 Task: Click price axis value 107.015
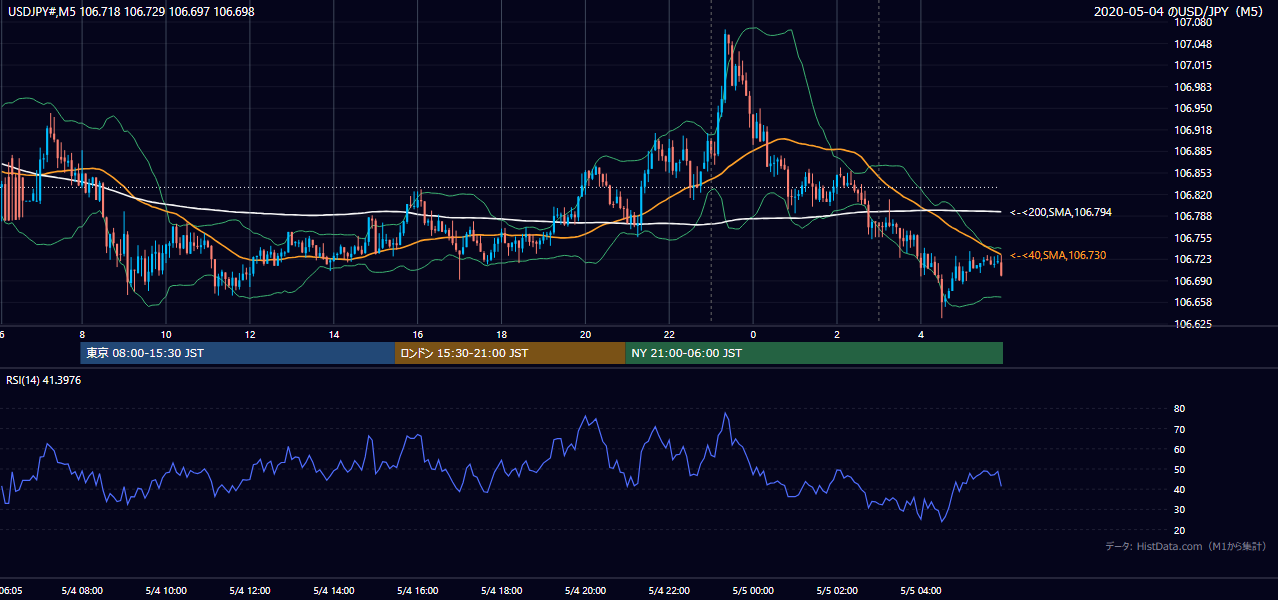[x=1193, y=66]
